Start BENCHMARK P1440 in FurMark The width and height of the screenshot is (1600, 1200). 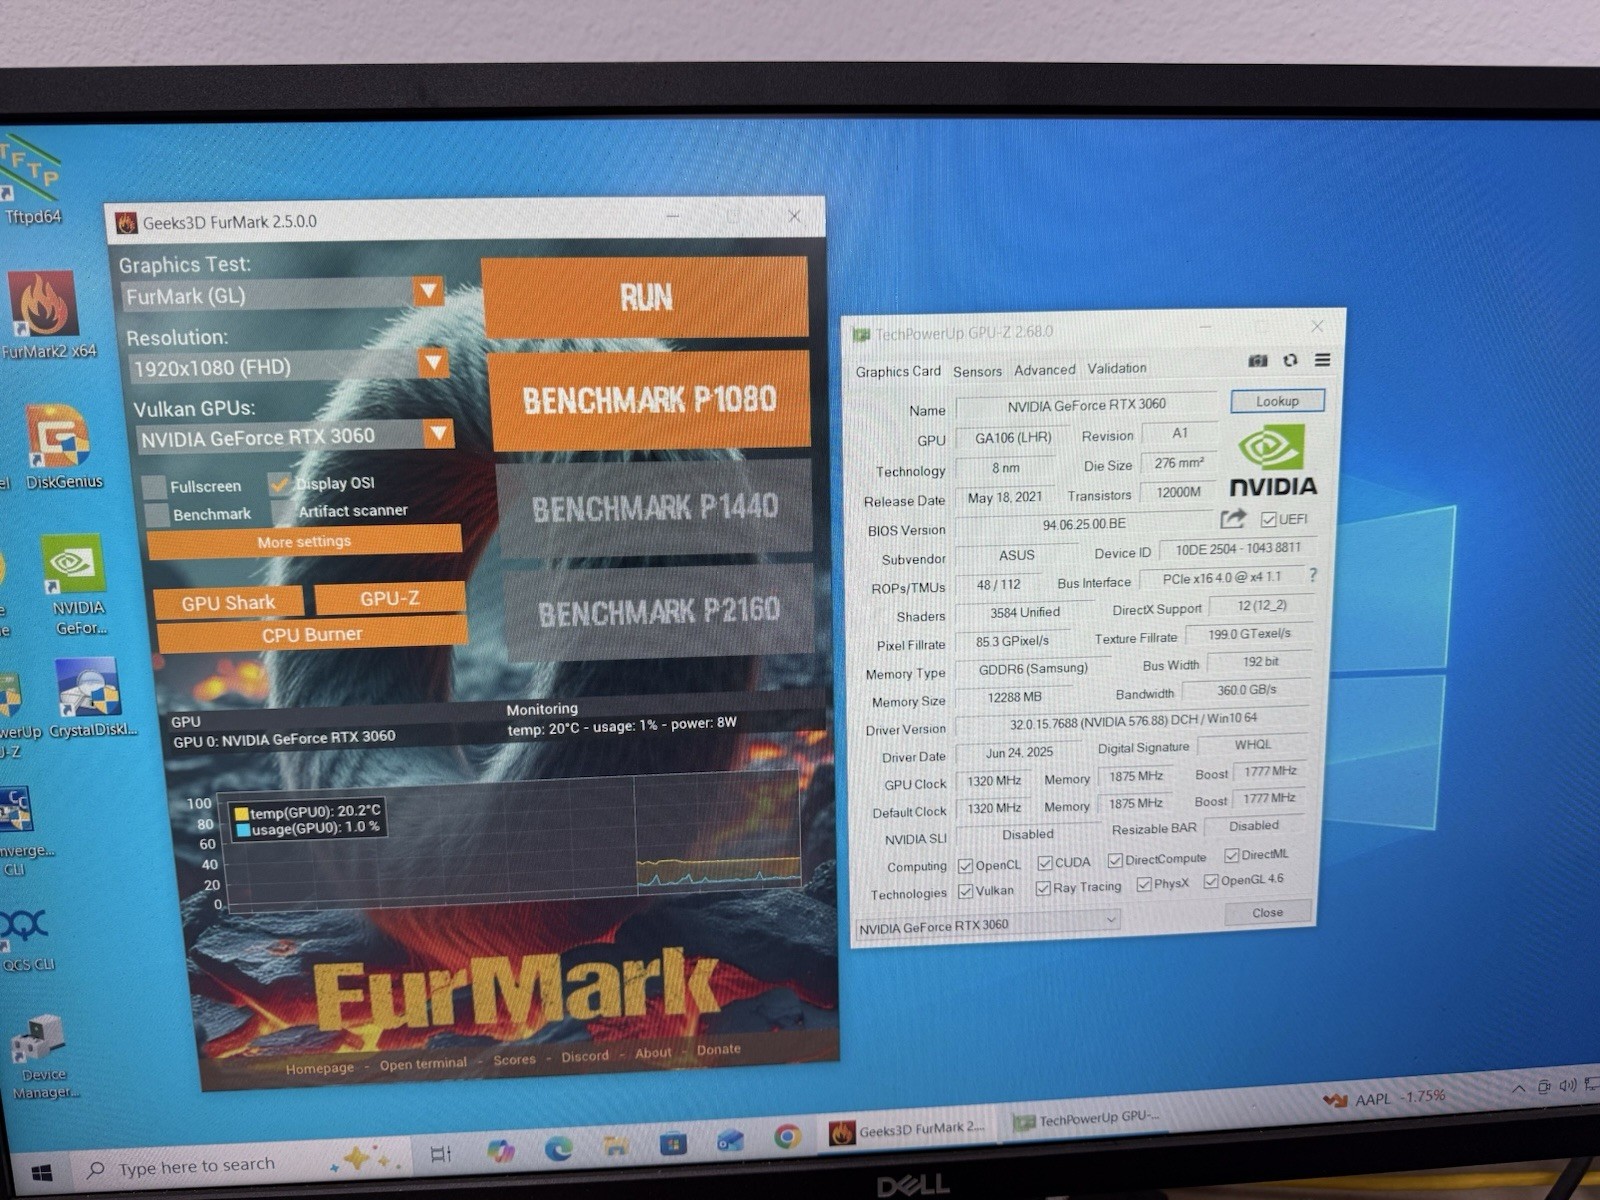click(654, 508)
